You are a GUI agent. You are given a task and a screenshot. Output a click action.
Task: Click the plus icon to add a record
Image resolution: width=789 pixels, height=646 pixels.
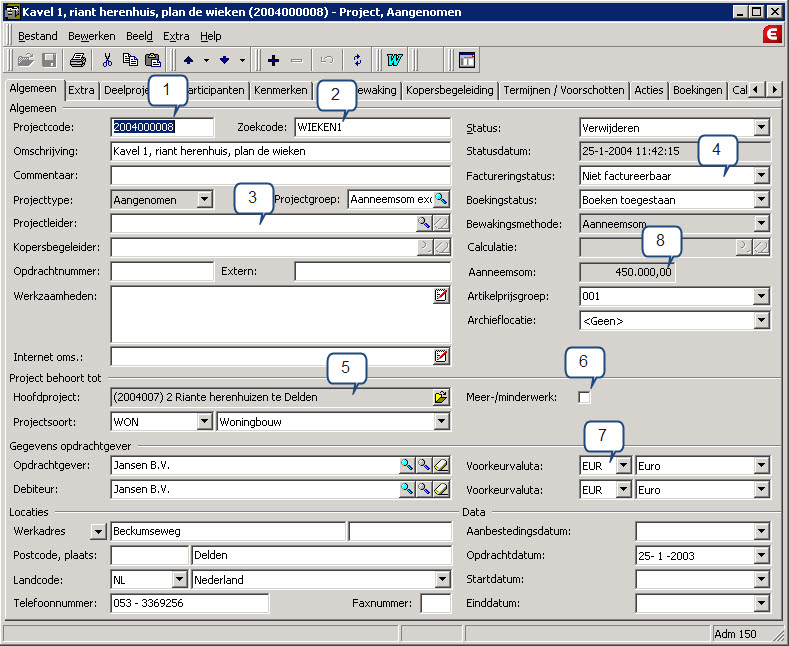273,60
